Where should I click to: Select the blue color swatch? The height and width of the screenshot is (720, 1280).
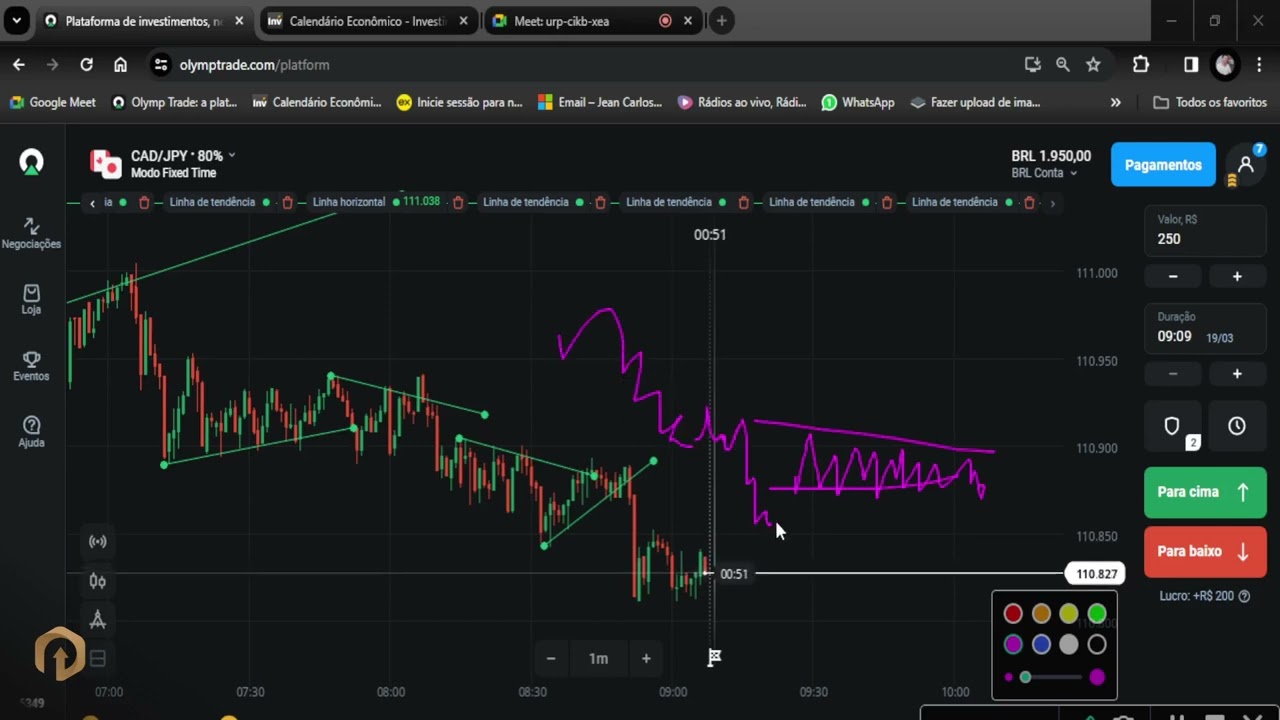1041,645
